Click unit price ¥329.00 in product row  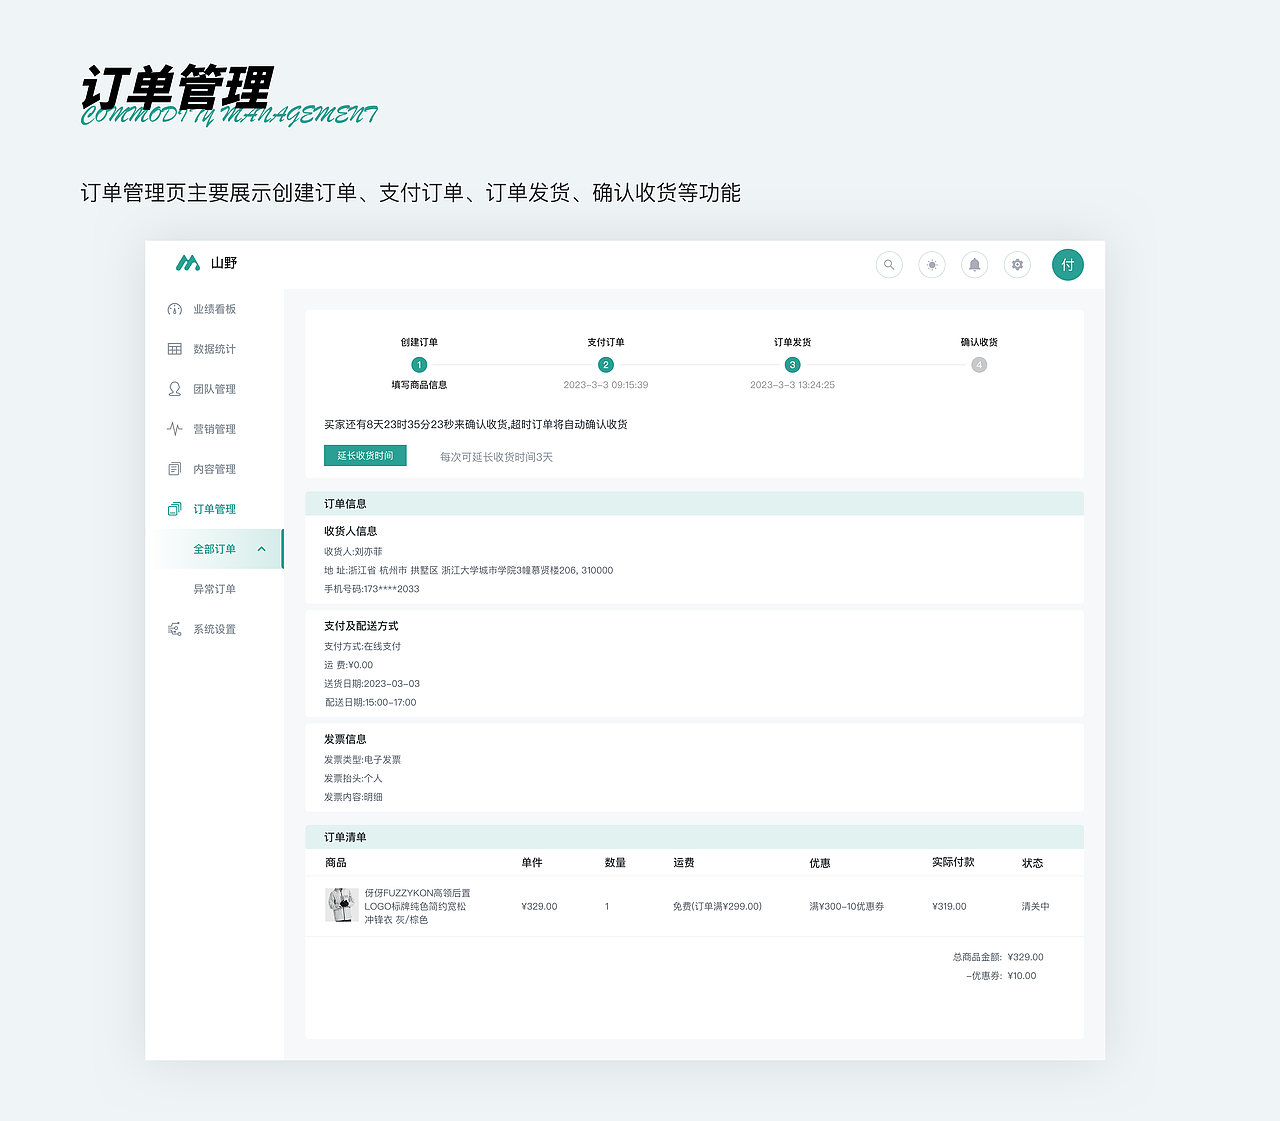pos(539,907)
